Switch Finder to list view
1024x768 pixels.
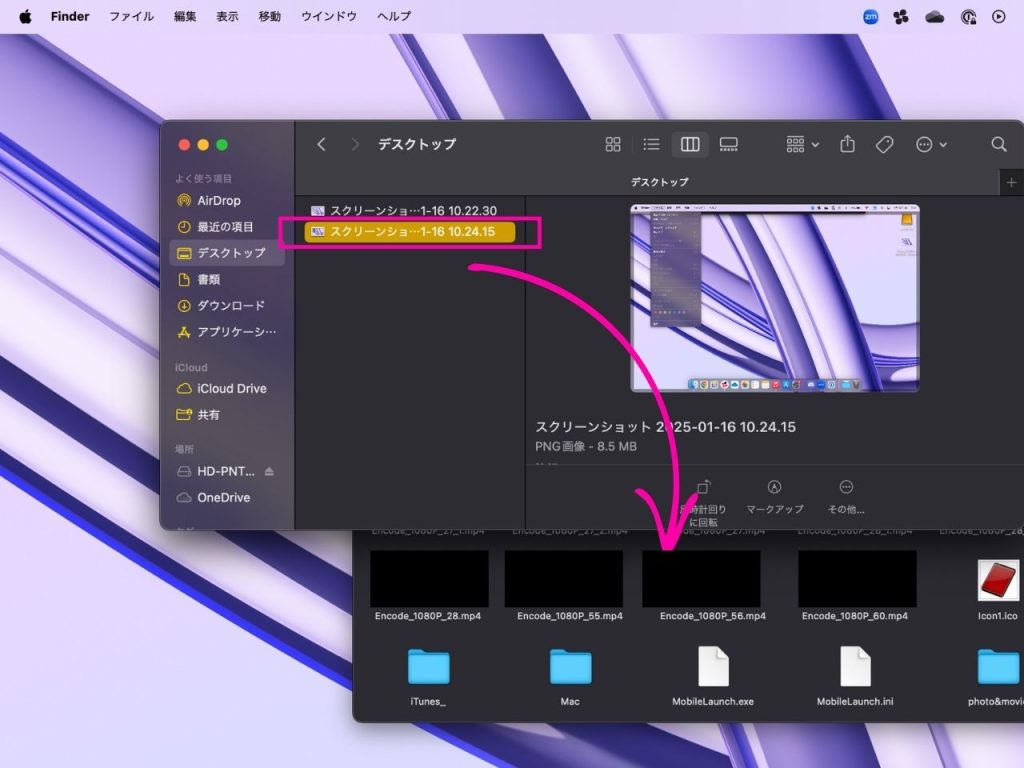pyautogui.click(x=651, y=144)
